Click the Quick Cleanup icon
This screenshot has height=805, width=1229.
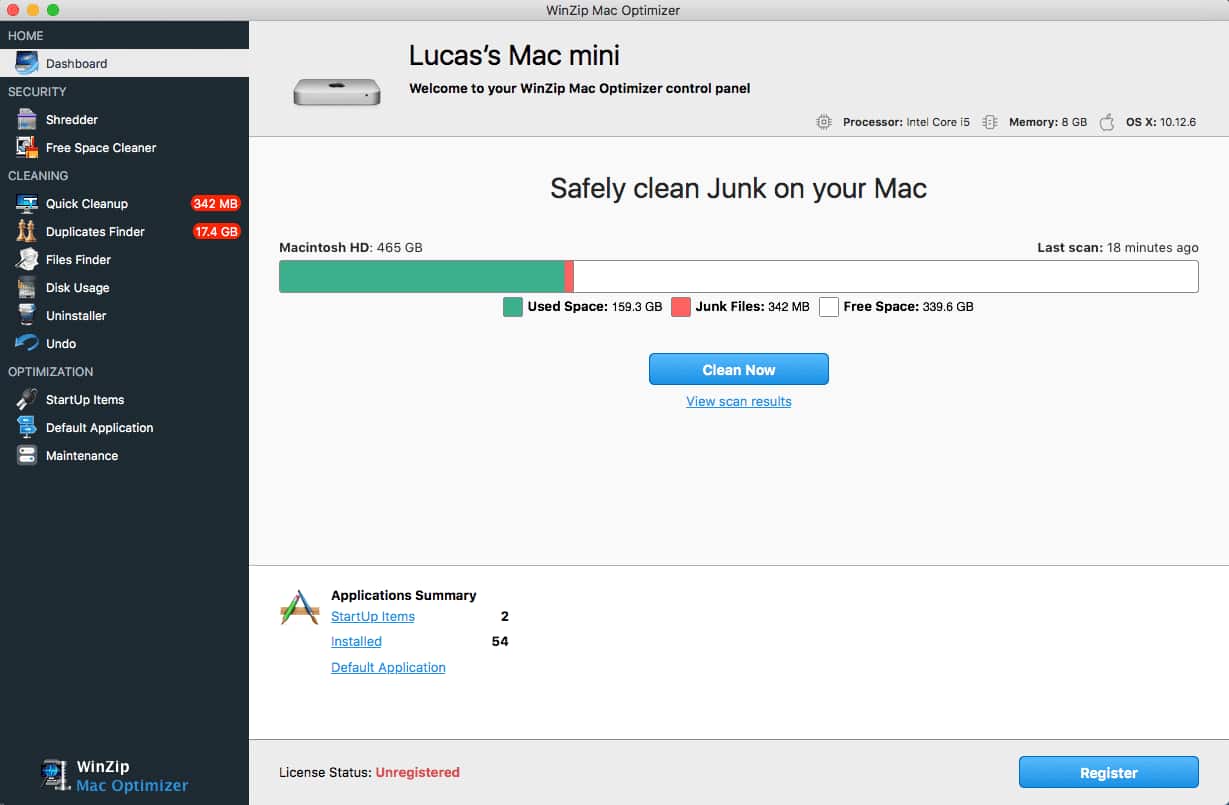tap(26, 203)
